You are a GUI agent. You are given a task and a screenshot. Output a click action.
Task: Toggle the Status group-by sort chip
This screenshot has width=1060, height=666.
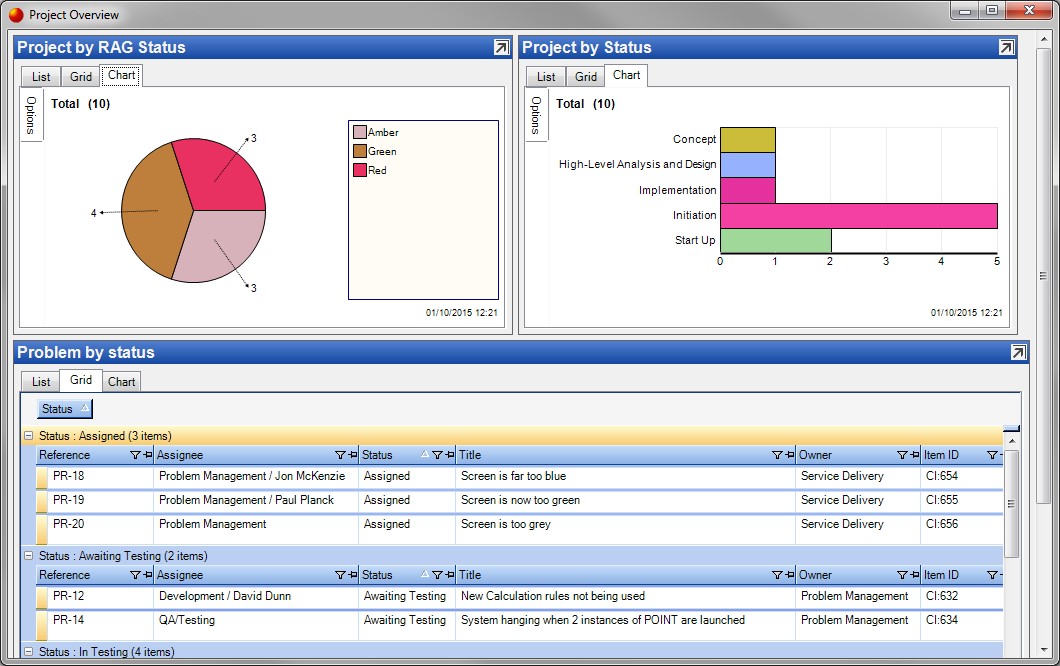point(65,408)
